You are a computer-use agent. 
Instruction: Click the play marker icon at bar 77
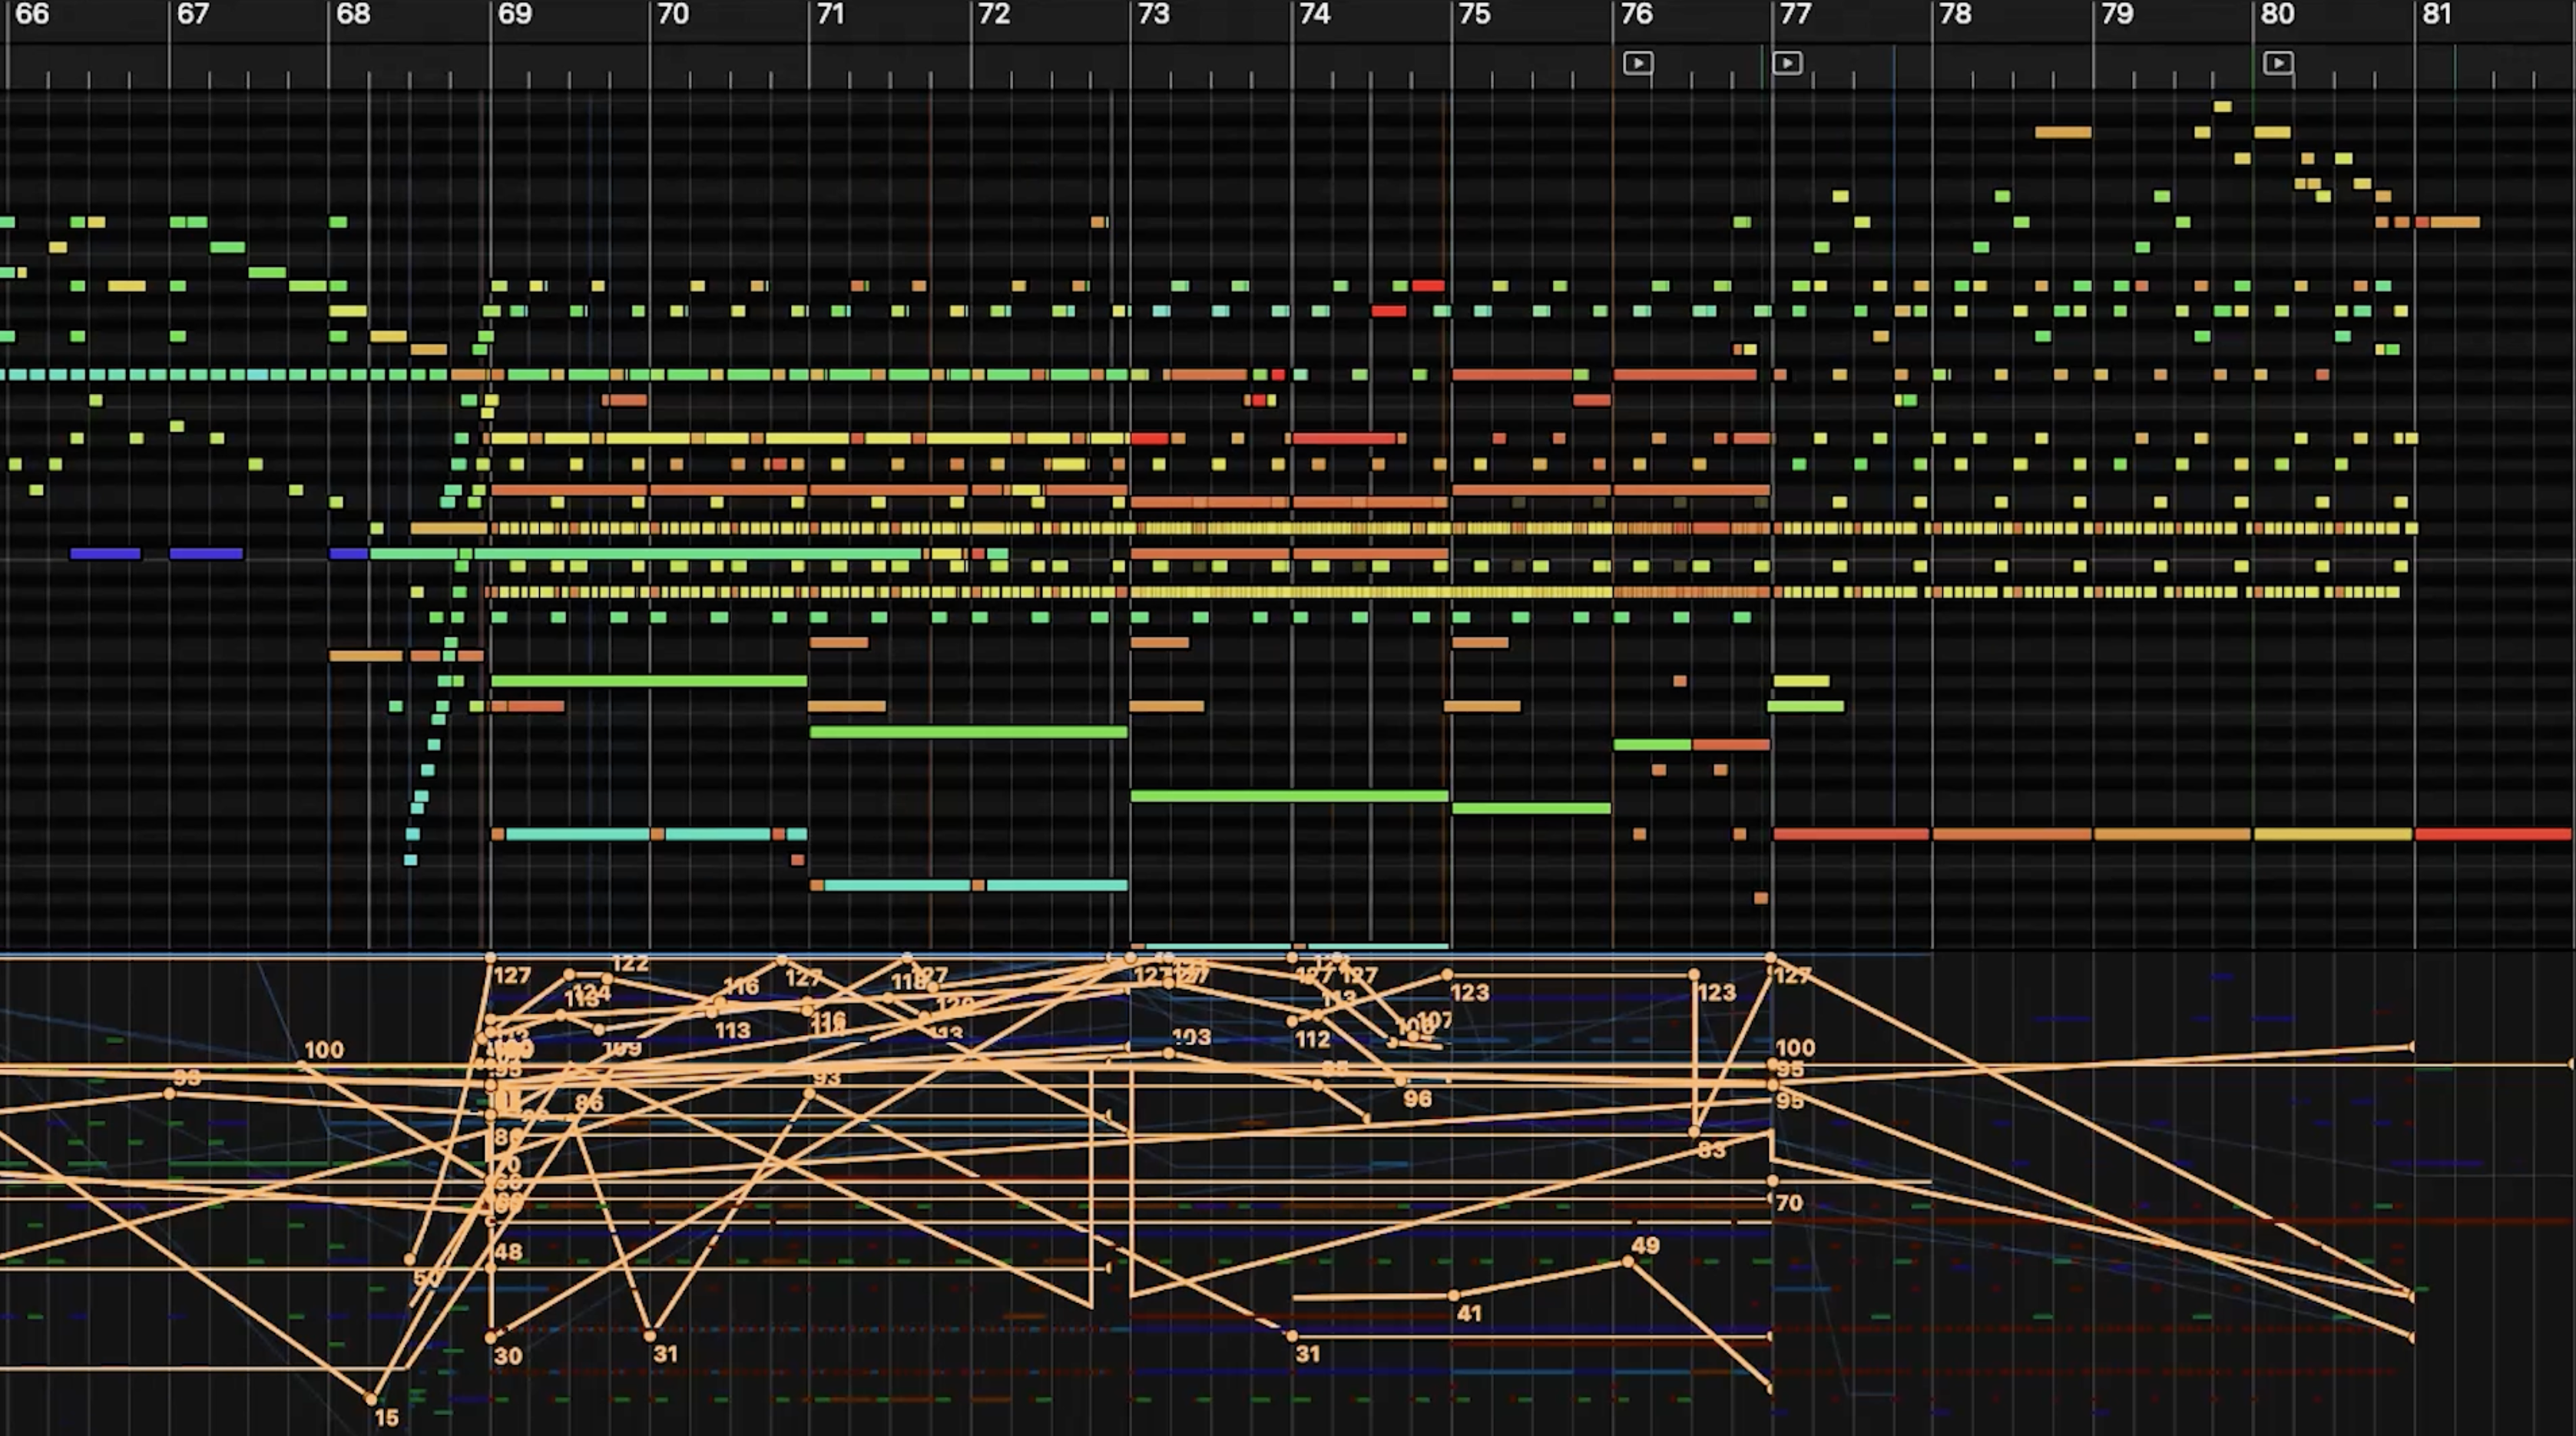click(x=1787, y=63)
